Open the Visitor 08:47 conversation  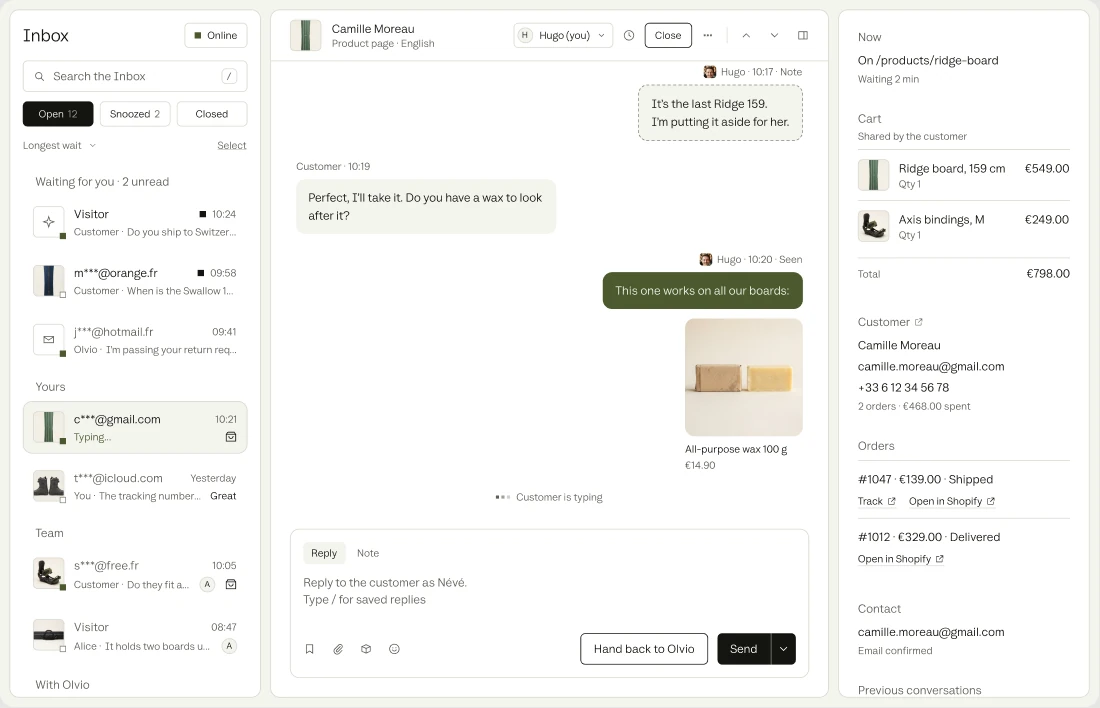coord(135,636)
